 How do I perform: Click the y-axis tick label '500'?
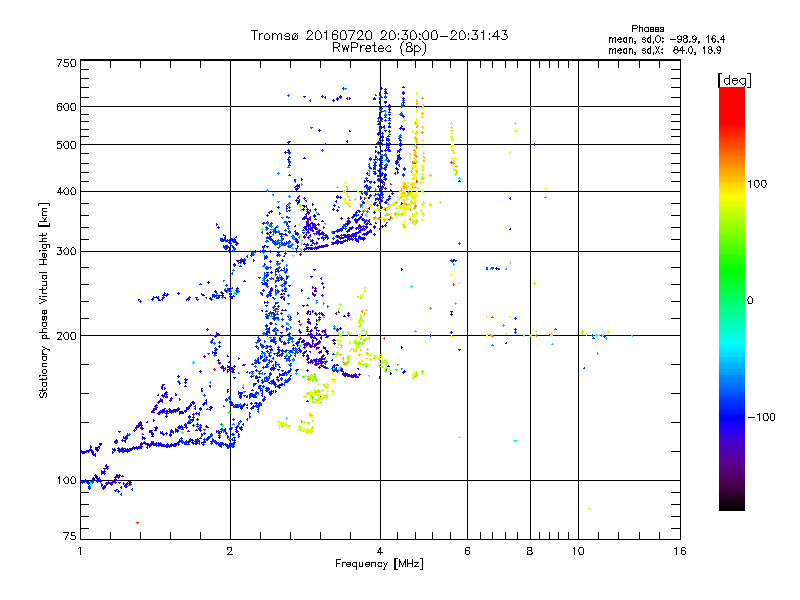coord(66,145)
